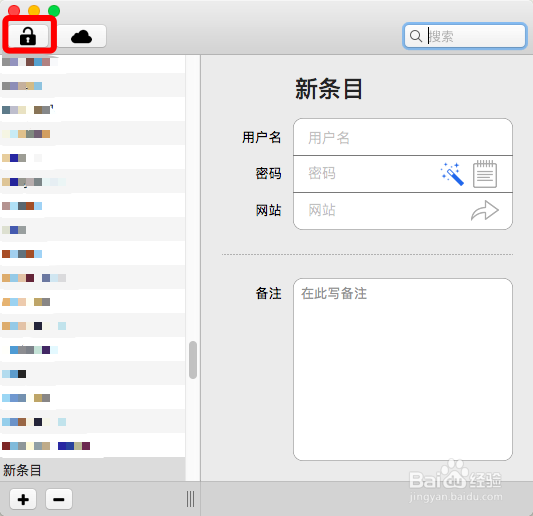
Task: Click the 备注 notes text area
Action: pyautogui.click(x=403, y=369)
